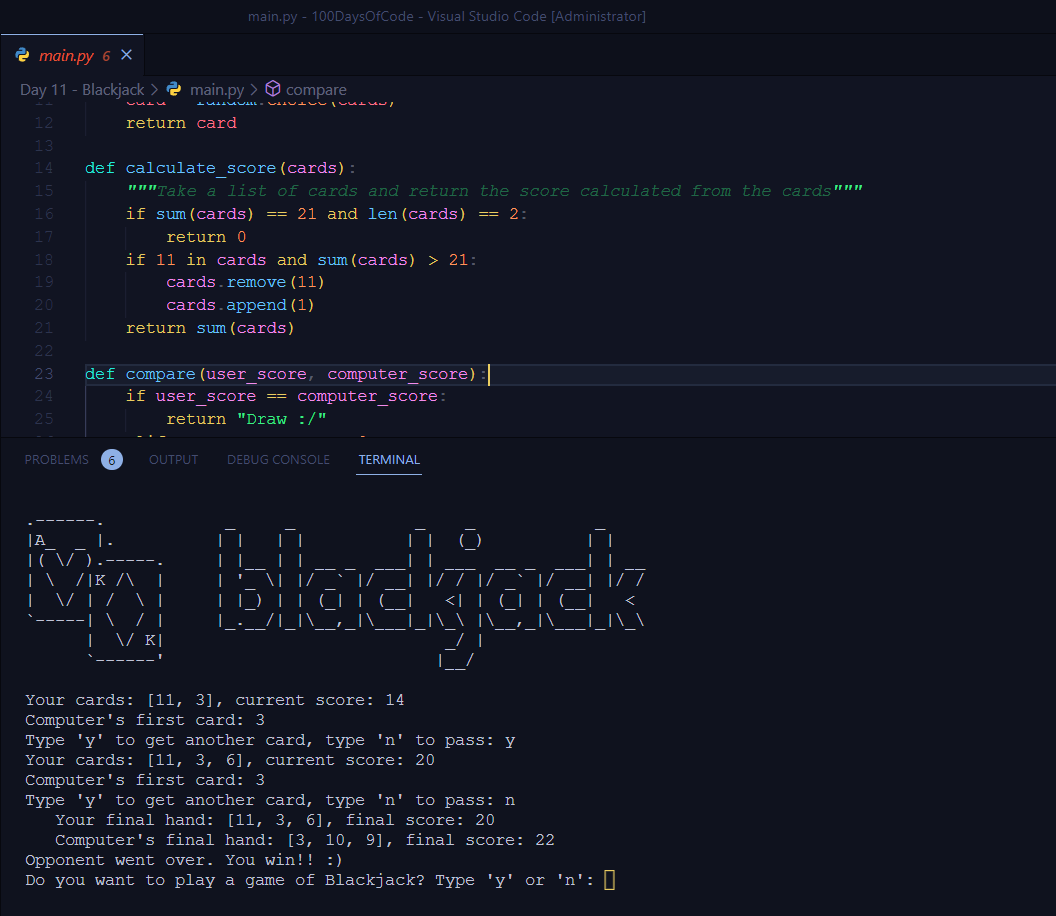Click the blue 6 badge beside PROBLEMS
This screenshot has width=1056, height=916.
tap(112, 460)
